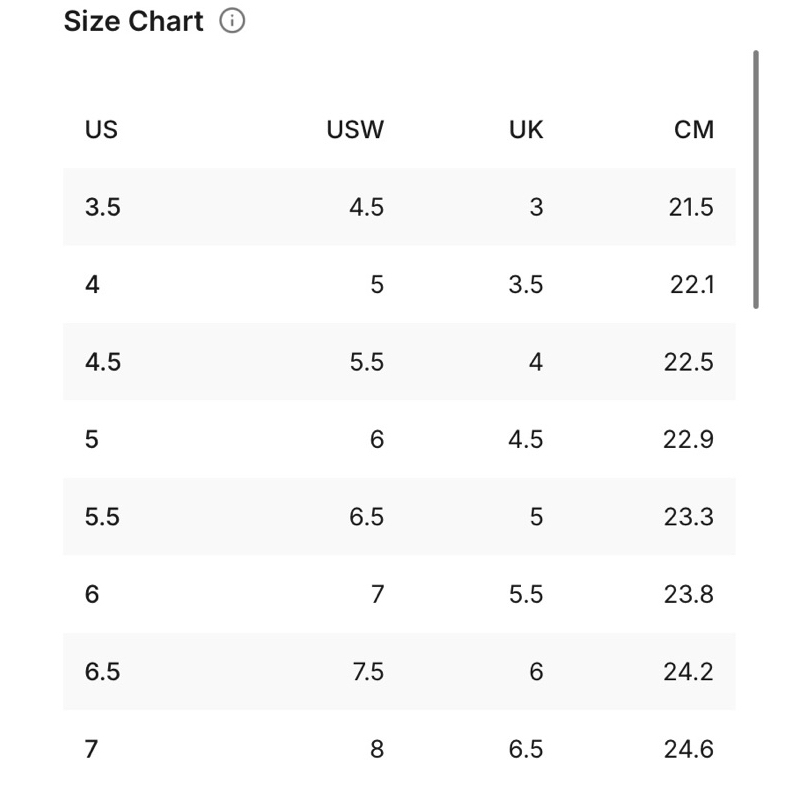The image size is (800, 800).
Task: Click the 22.9 CM value
Action: pos(688,439)
